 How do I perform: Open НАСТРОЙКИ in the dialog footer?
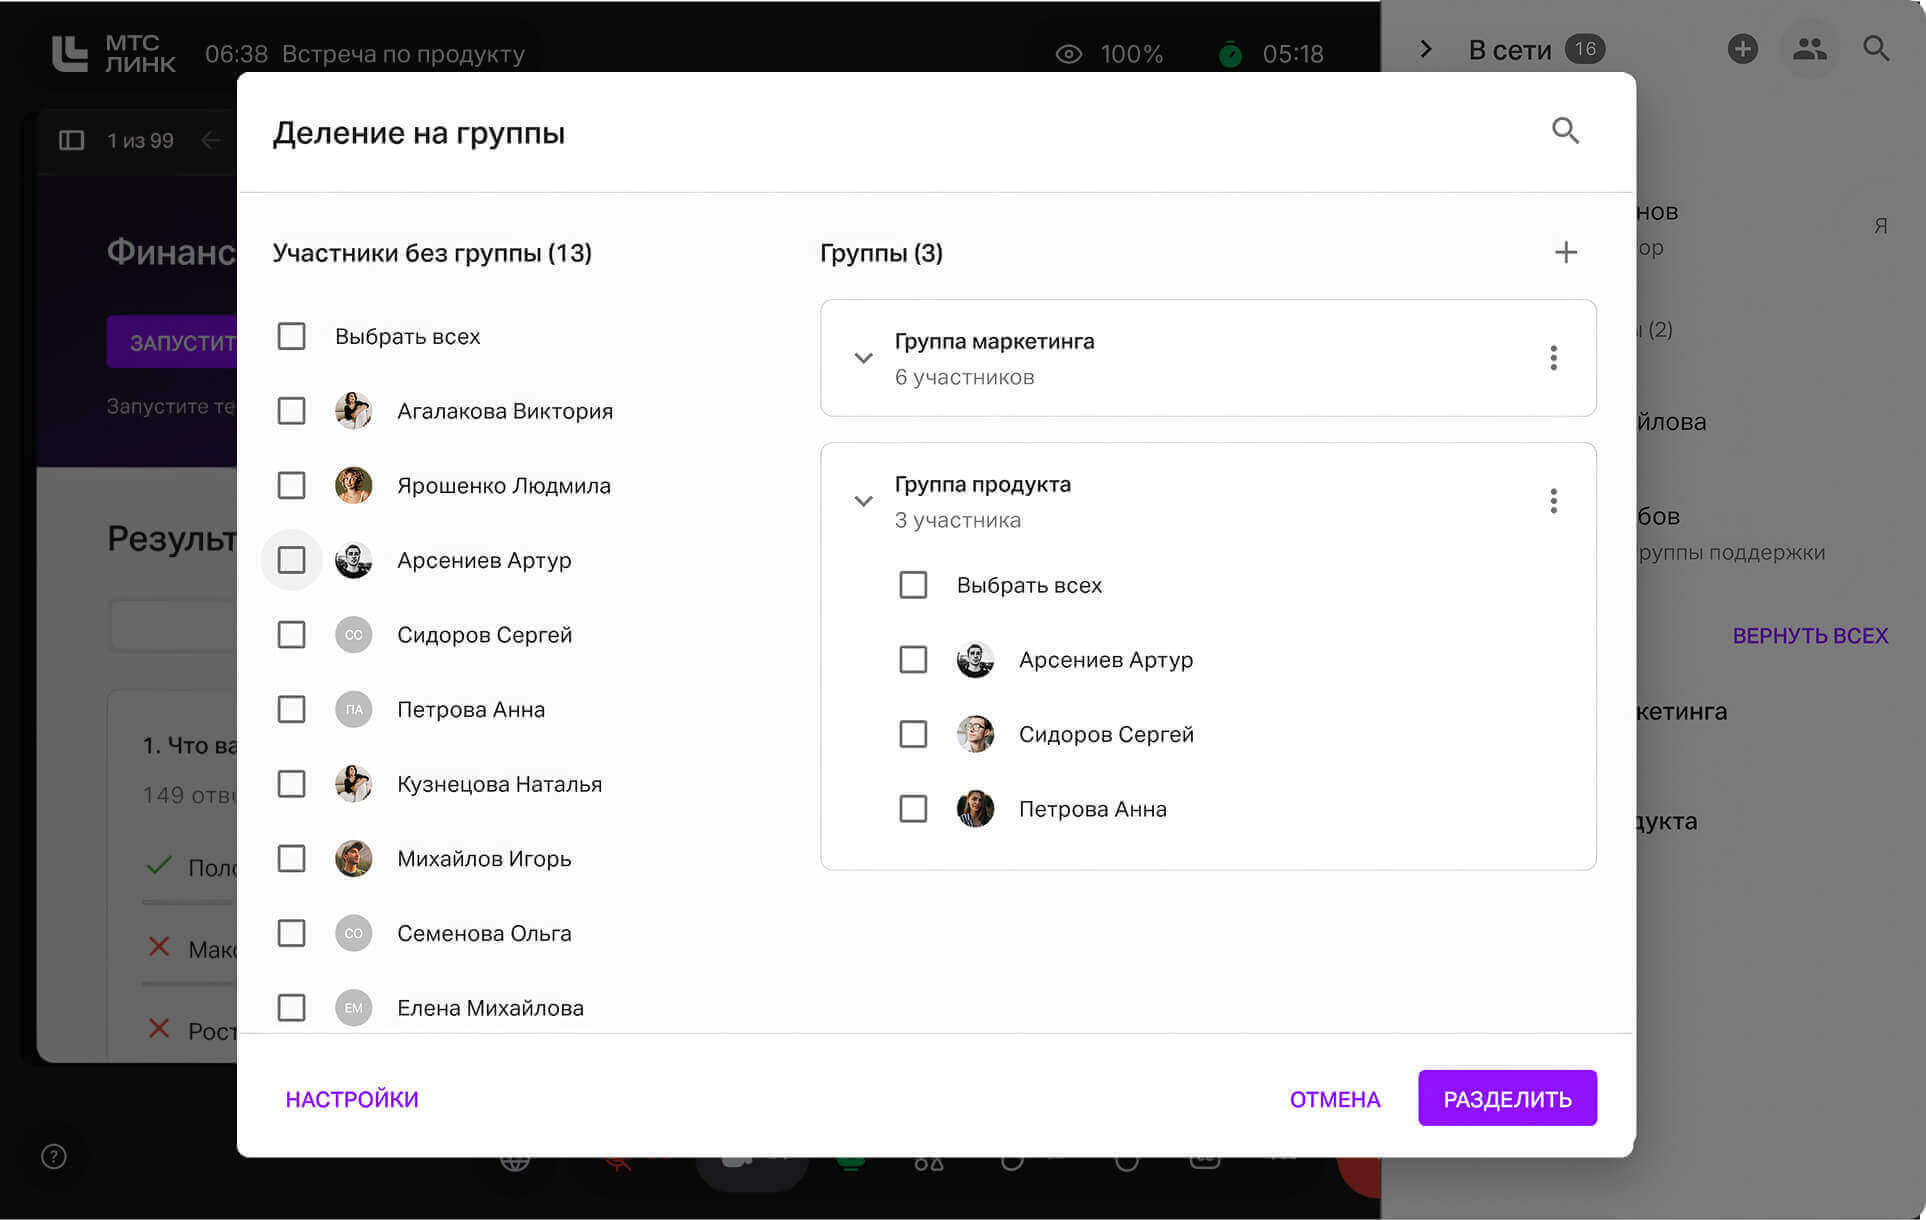[352, 1100]
